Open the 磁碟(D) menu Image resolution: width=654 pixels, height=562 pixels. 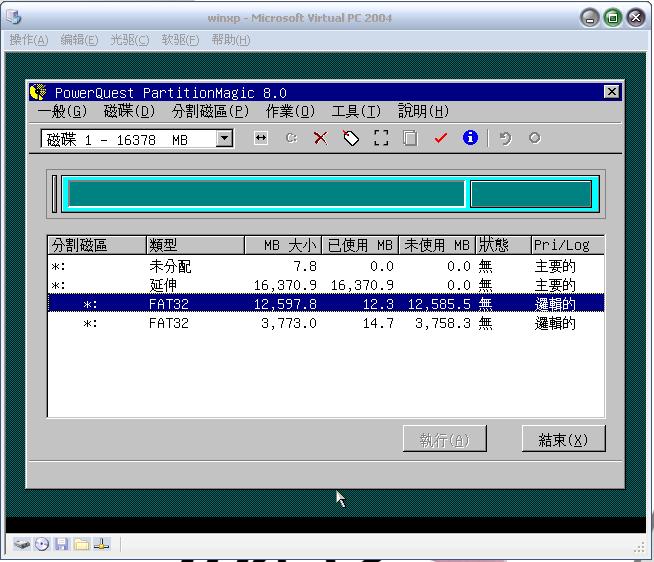coord(129,111)
